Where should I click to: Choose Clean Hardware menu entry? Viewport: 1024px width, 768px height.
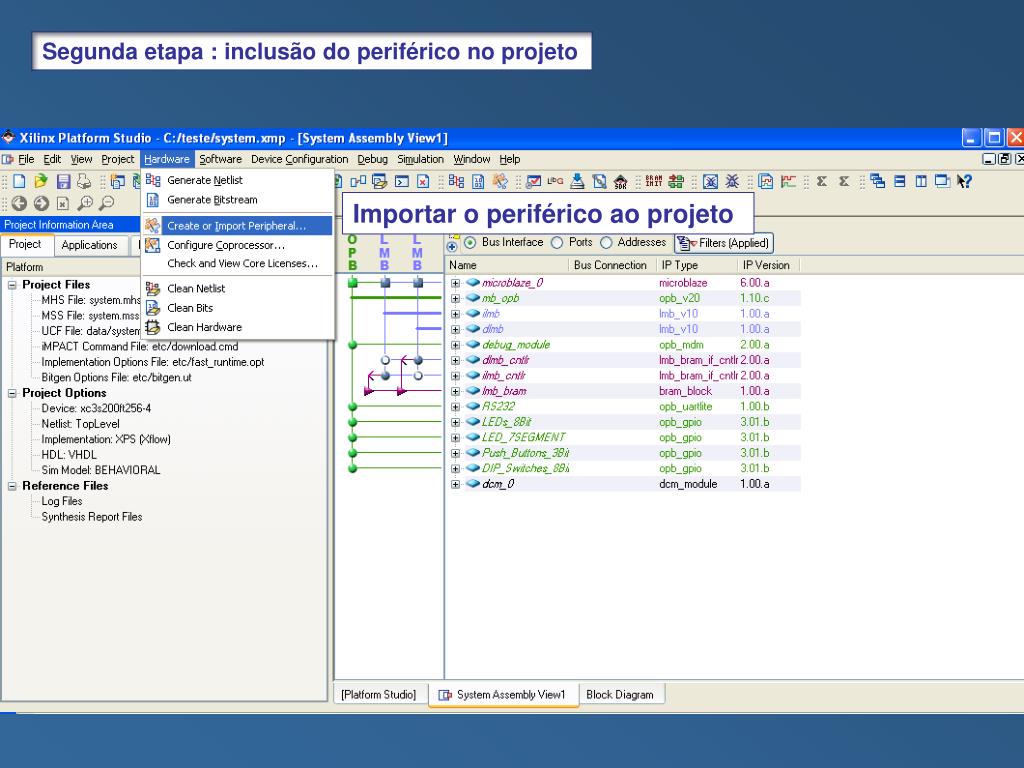pos(238,327)
